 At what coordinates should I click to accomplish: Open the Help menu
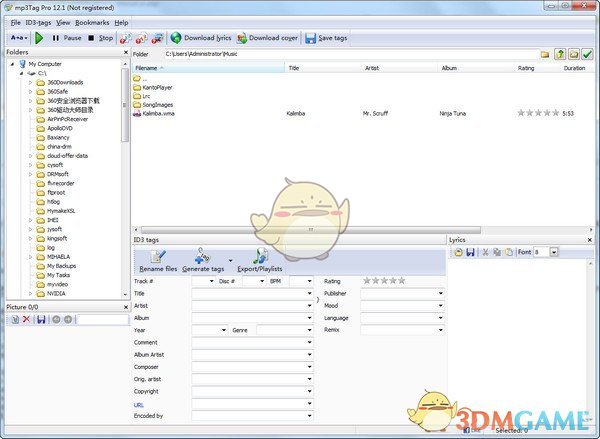tap(121, 23)
